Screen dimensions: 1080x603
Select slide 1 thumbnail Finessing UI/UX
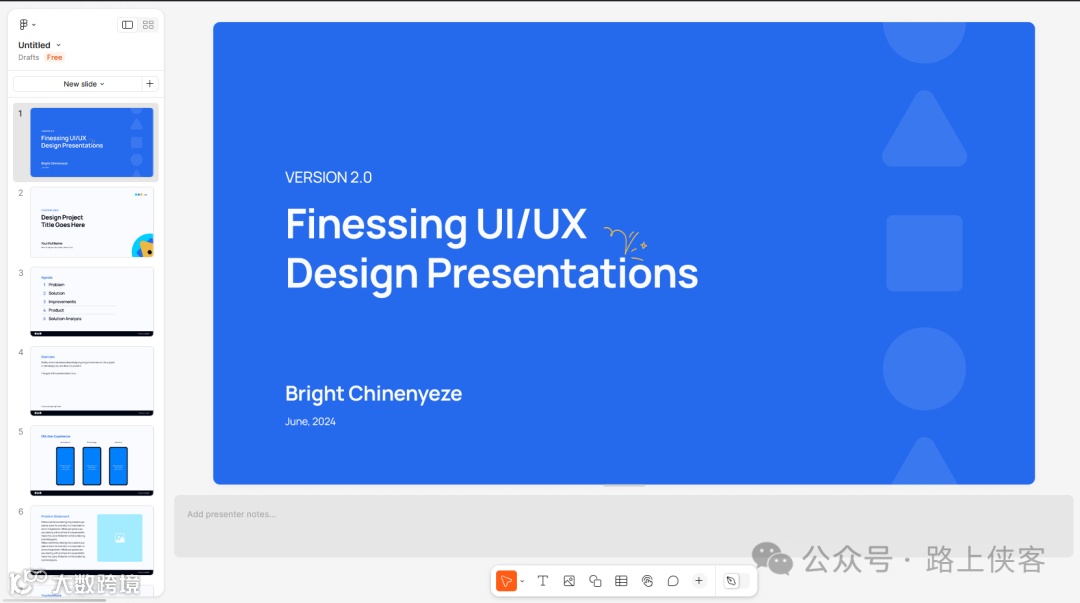pos(92,142)
